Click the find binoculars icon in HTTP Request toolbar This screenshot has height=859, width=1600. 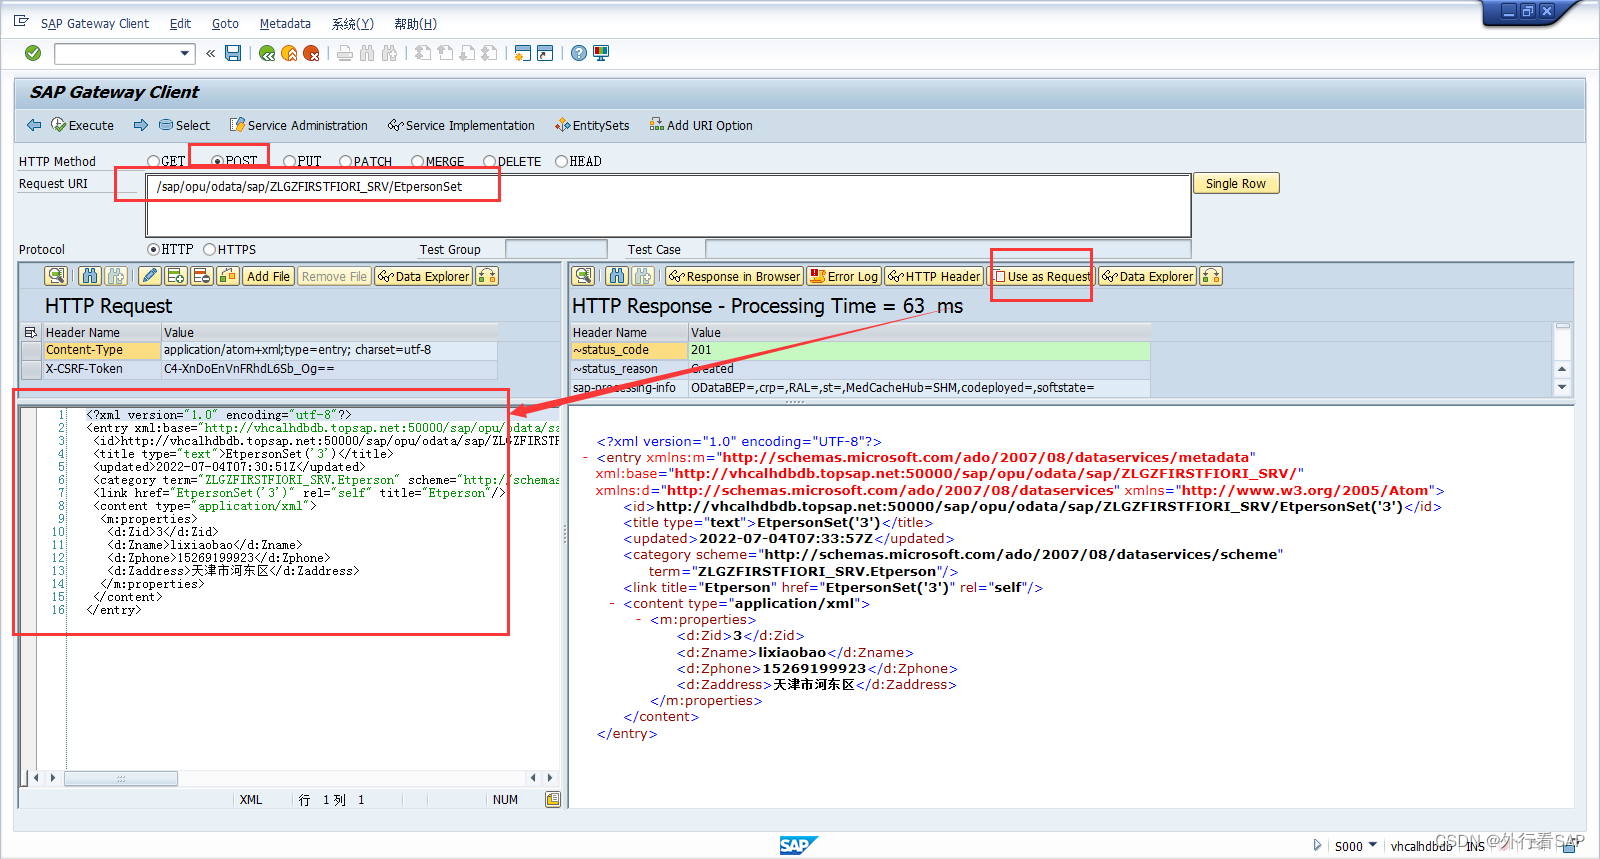pos(90,276)
